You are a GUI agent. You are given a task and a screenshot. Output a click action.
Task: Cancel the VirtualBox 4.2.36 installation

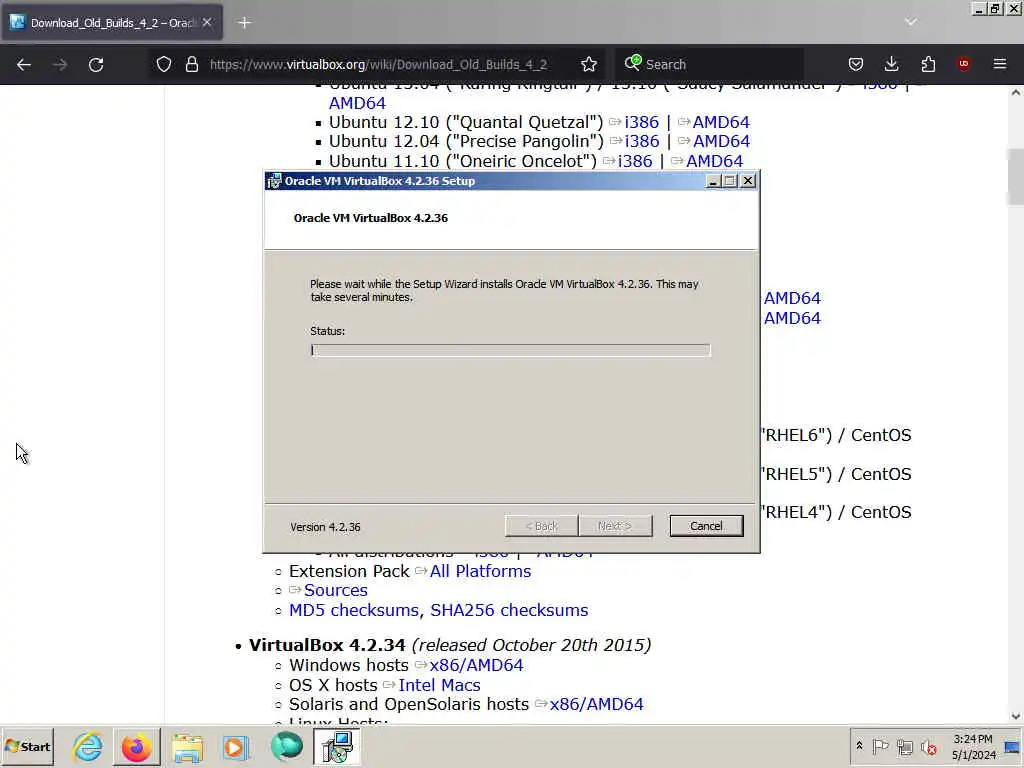(706, 526)
